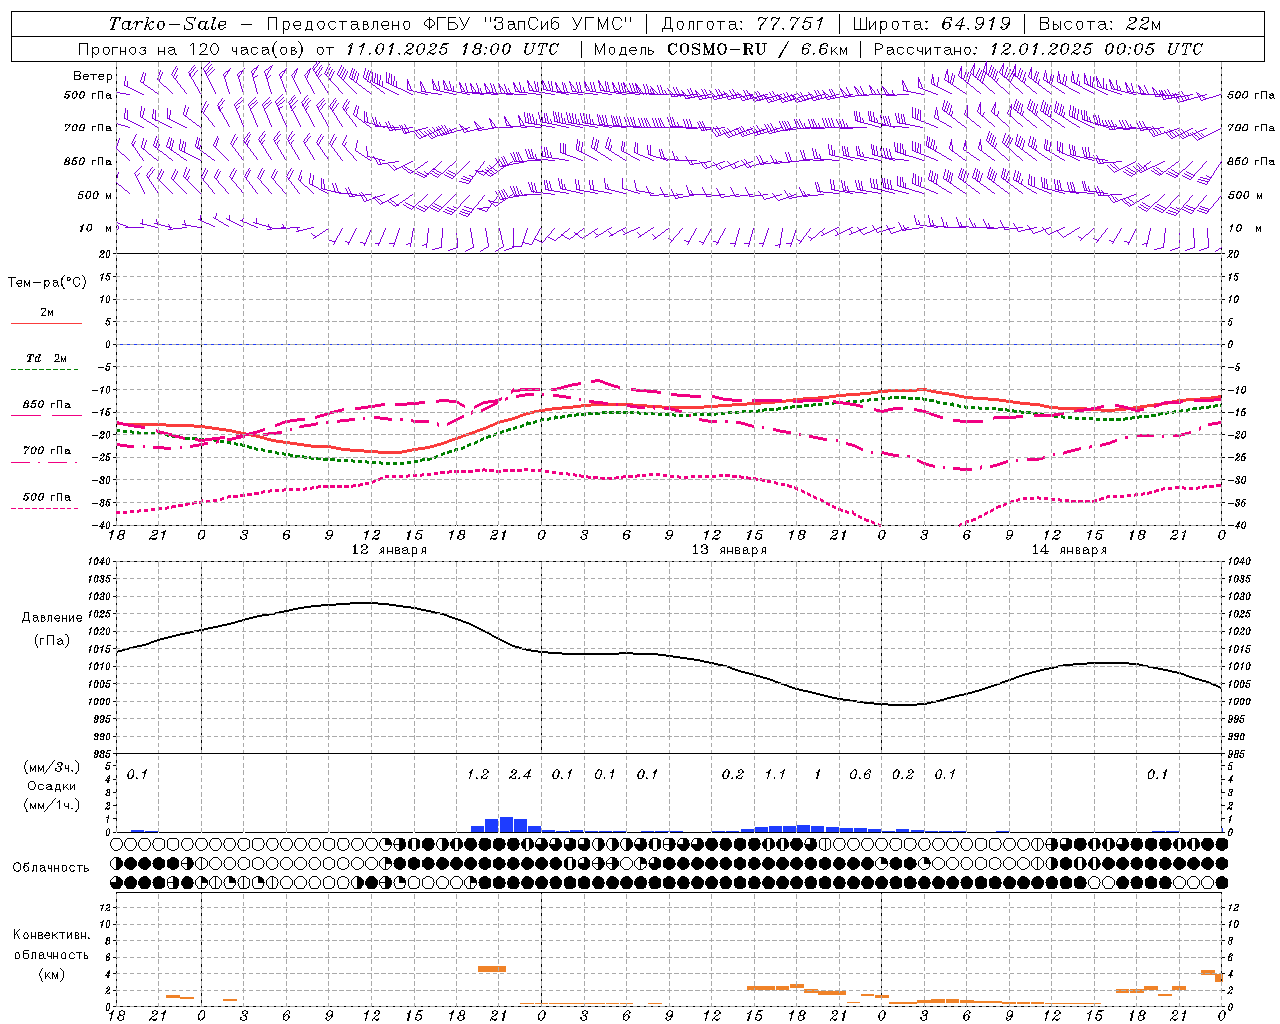Click the 'Давление' pressure panel label
This screenshot has width=1280, height=1024.
click(52, 618)
